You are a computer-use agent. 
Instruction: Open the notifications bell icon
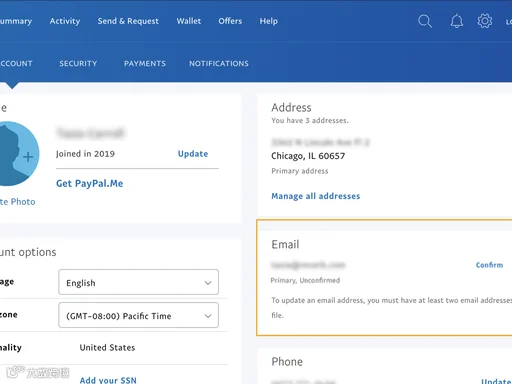[457, 21]
